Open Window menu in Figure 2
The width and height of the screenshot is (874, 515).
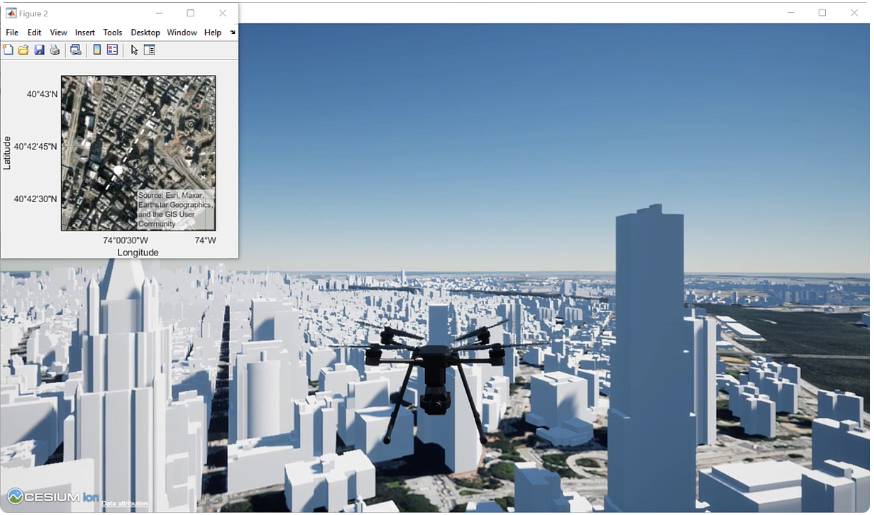click(182, 32)
